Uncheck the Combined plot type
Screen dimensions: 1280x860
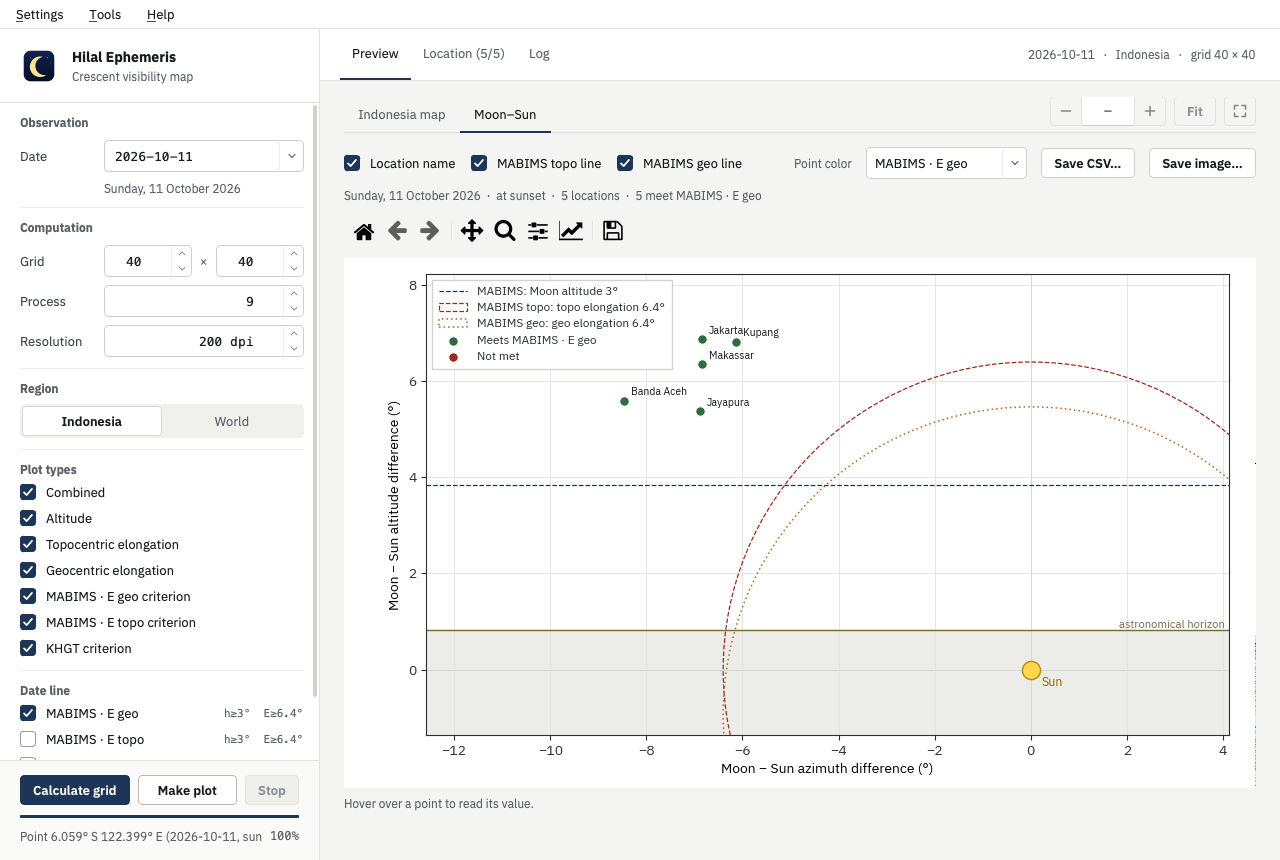[x=28, y=492]
